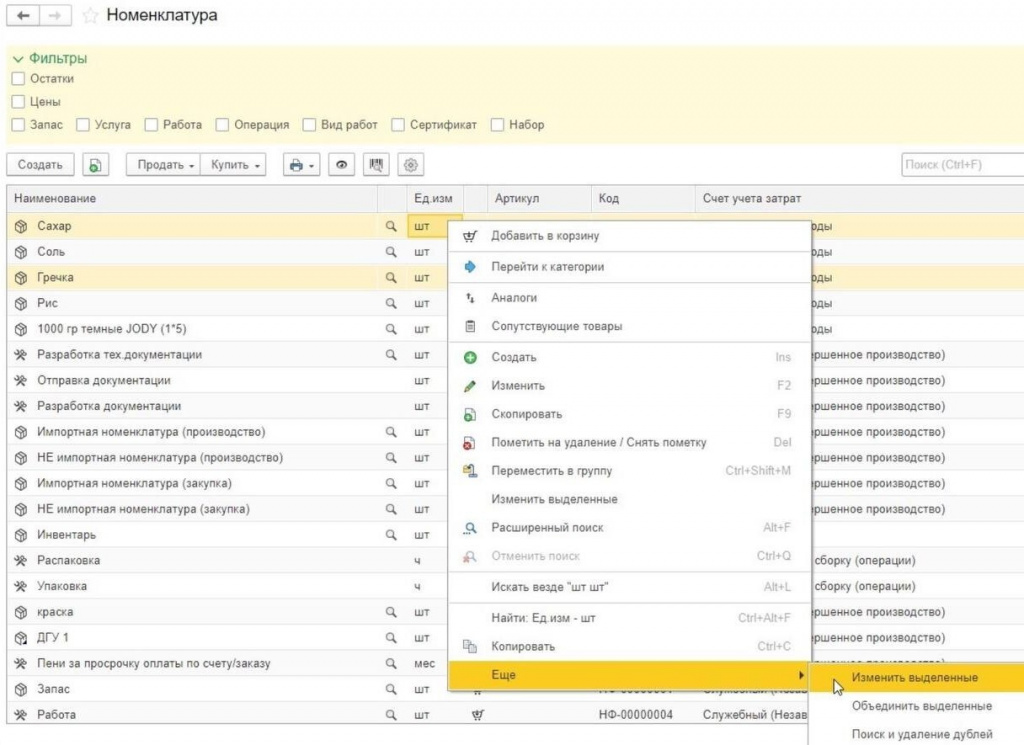
Task: Select Изменить выделенные in the Еще submenu
Action: pos(914,677)
